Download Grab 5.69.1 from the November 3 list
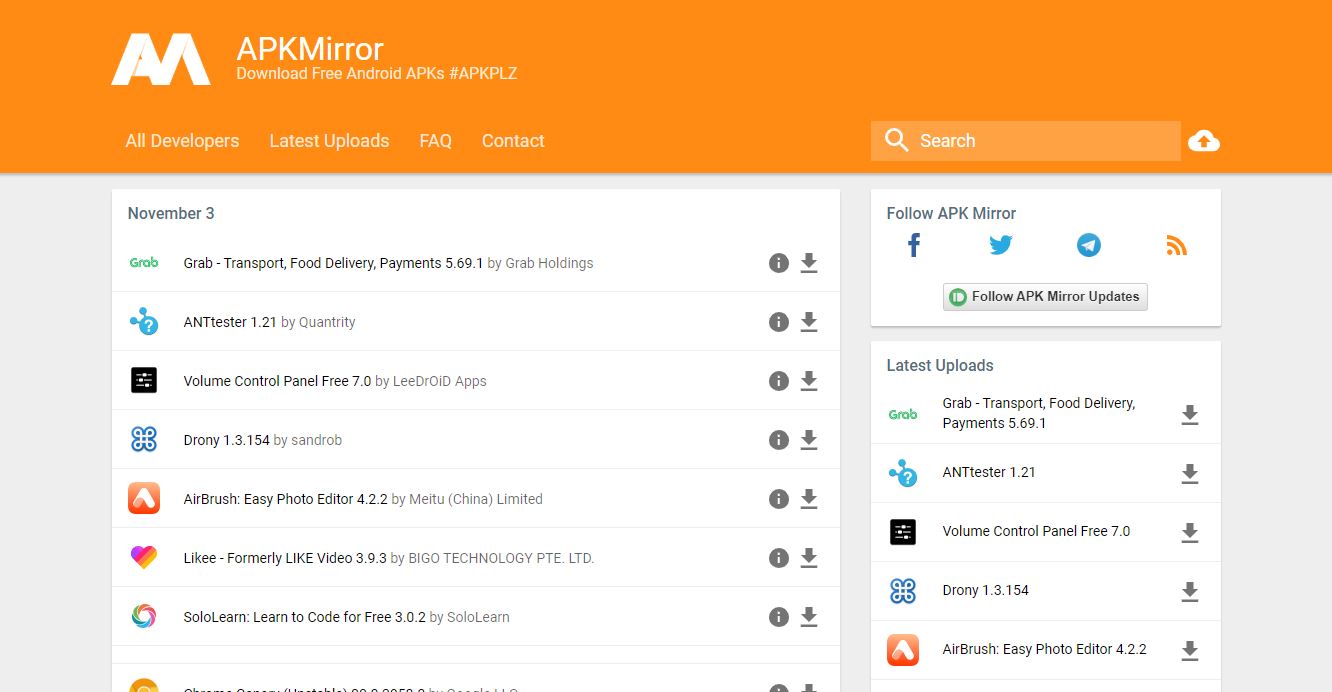Image resolution: width=1332 pixels, height=692 pixels. tap(809, 263)
